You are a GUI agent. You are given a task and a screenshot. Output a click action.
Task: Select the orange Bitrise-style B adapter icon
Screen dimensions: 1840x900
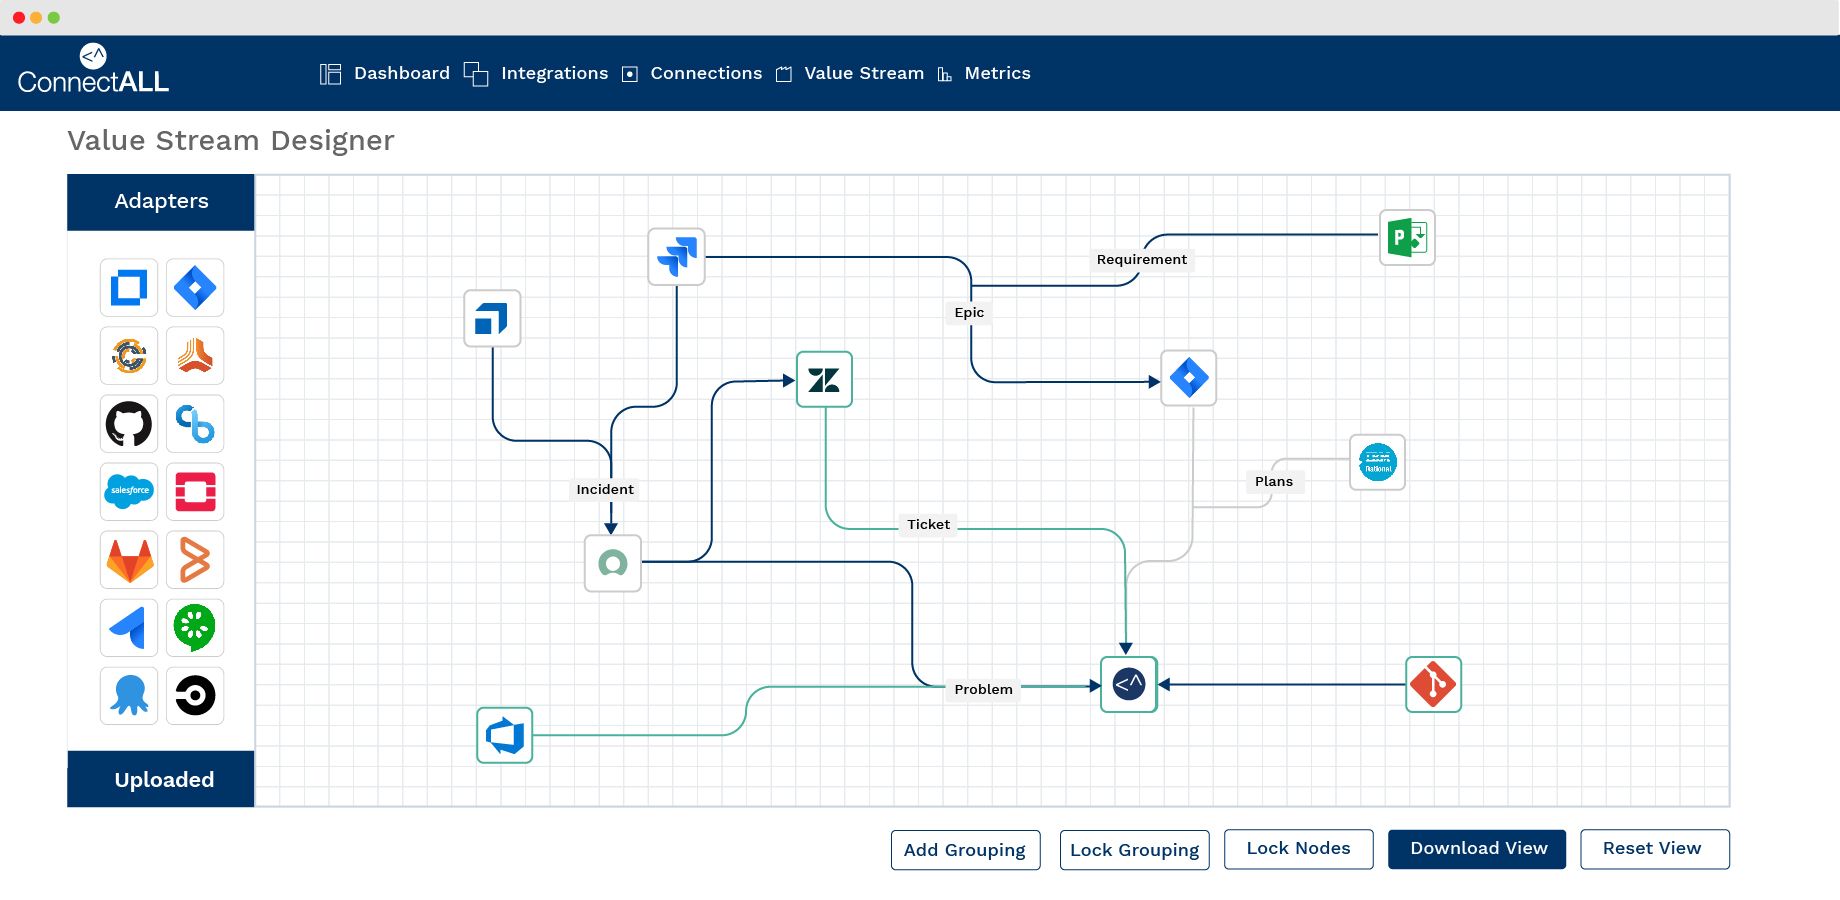[x=195, y=560]
